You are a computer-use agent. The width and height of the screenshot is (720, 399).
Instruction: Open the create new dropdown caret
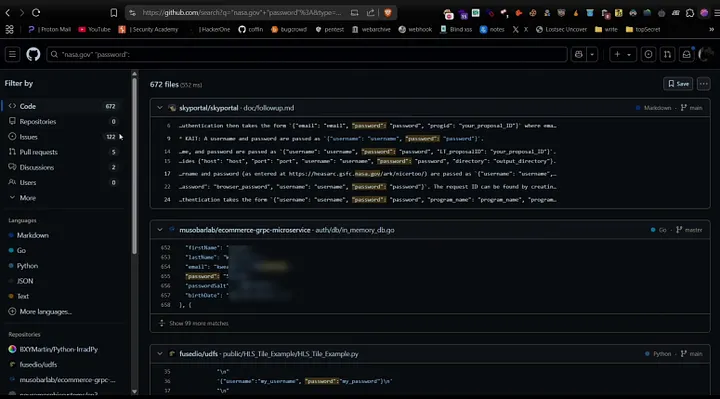click(629, 55)
